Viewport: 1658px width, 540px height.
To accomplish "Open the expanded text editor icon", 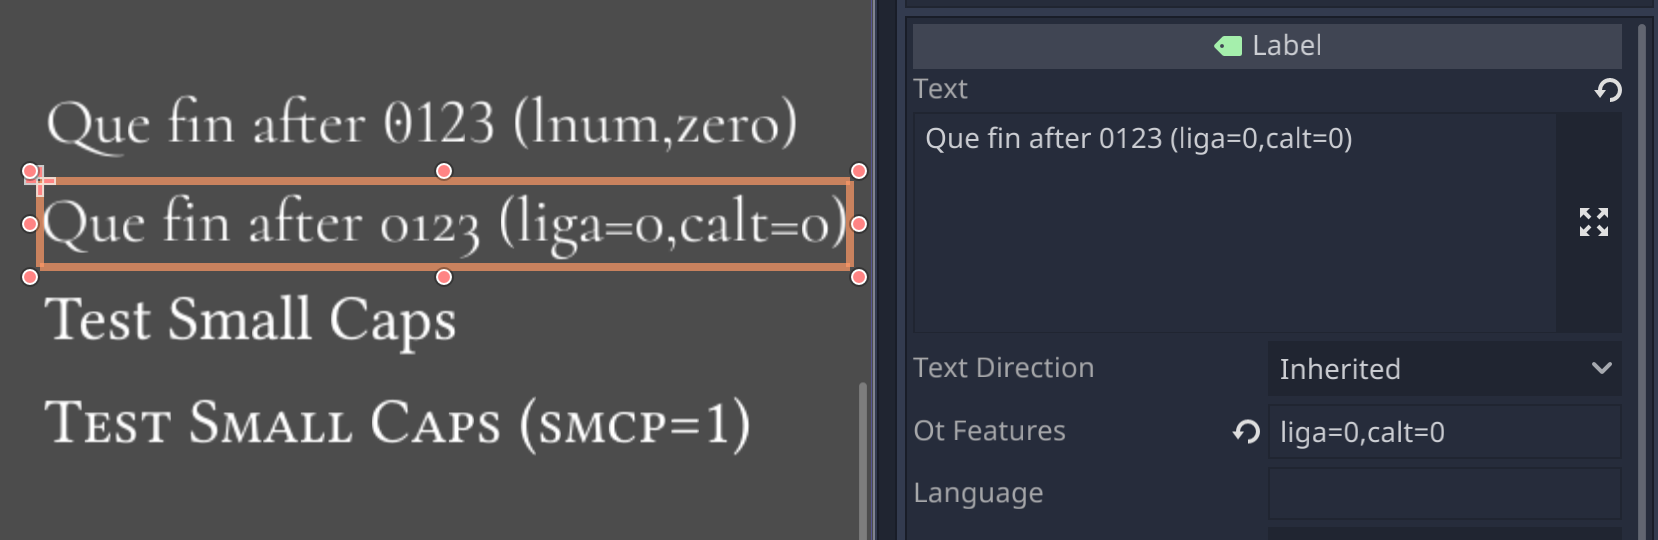I will pyautogui.click(x=1594, y=222).
